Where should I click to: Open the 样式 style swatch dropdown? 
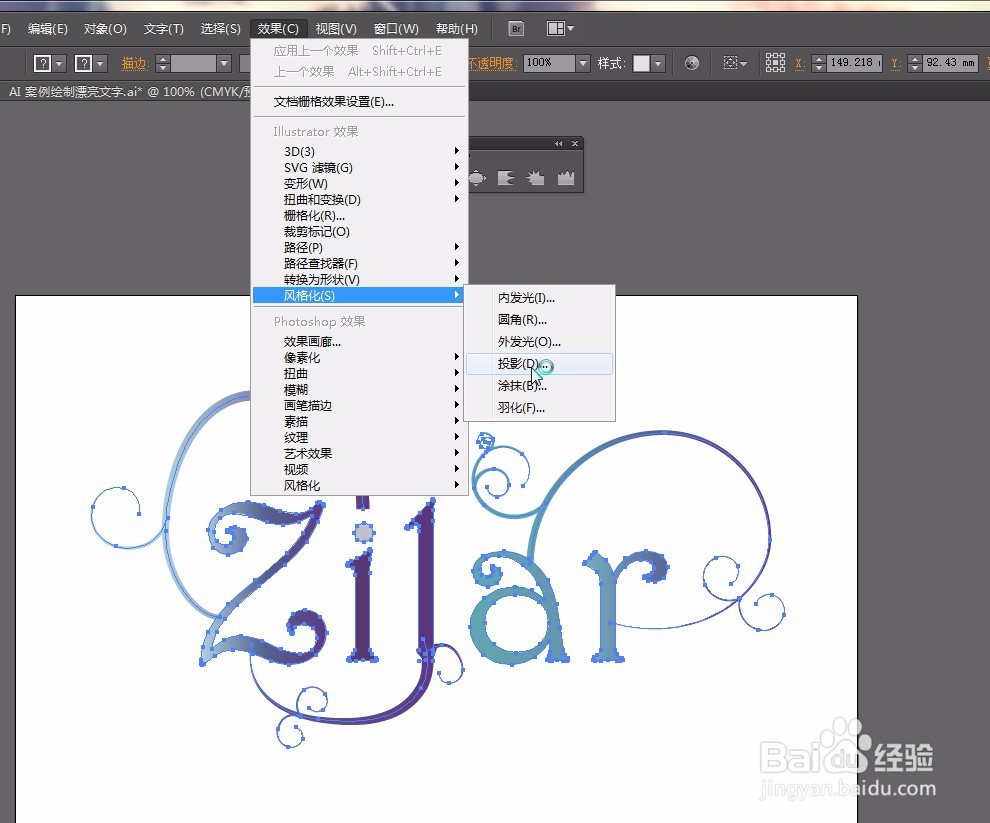(x=655, y=62)
